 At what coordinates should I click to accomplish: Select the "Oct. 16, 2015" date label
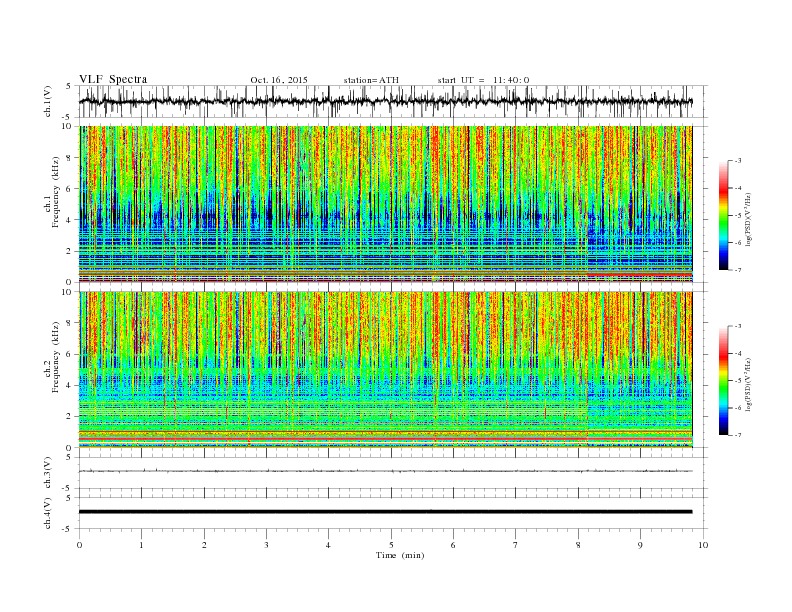(x=279, y=80)
